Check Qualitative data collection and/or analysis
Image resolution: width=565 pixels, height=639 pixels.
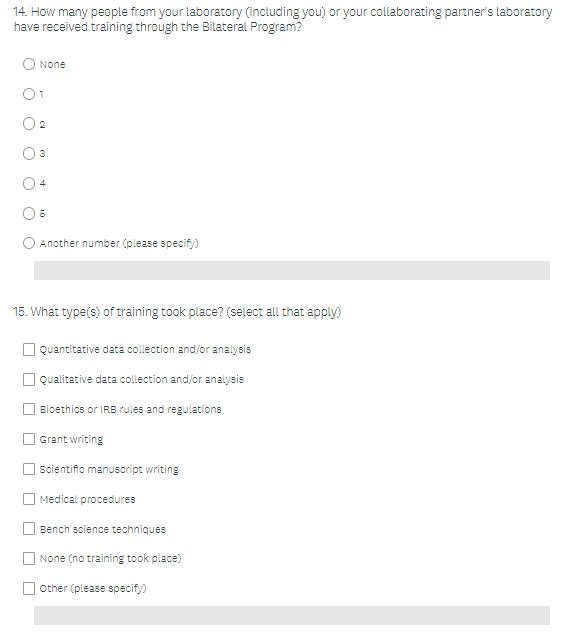[x=29, y=379]
